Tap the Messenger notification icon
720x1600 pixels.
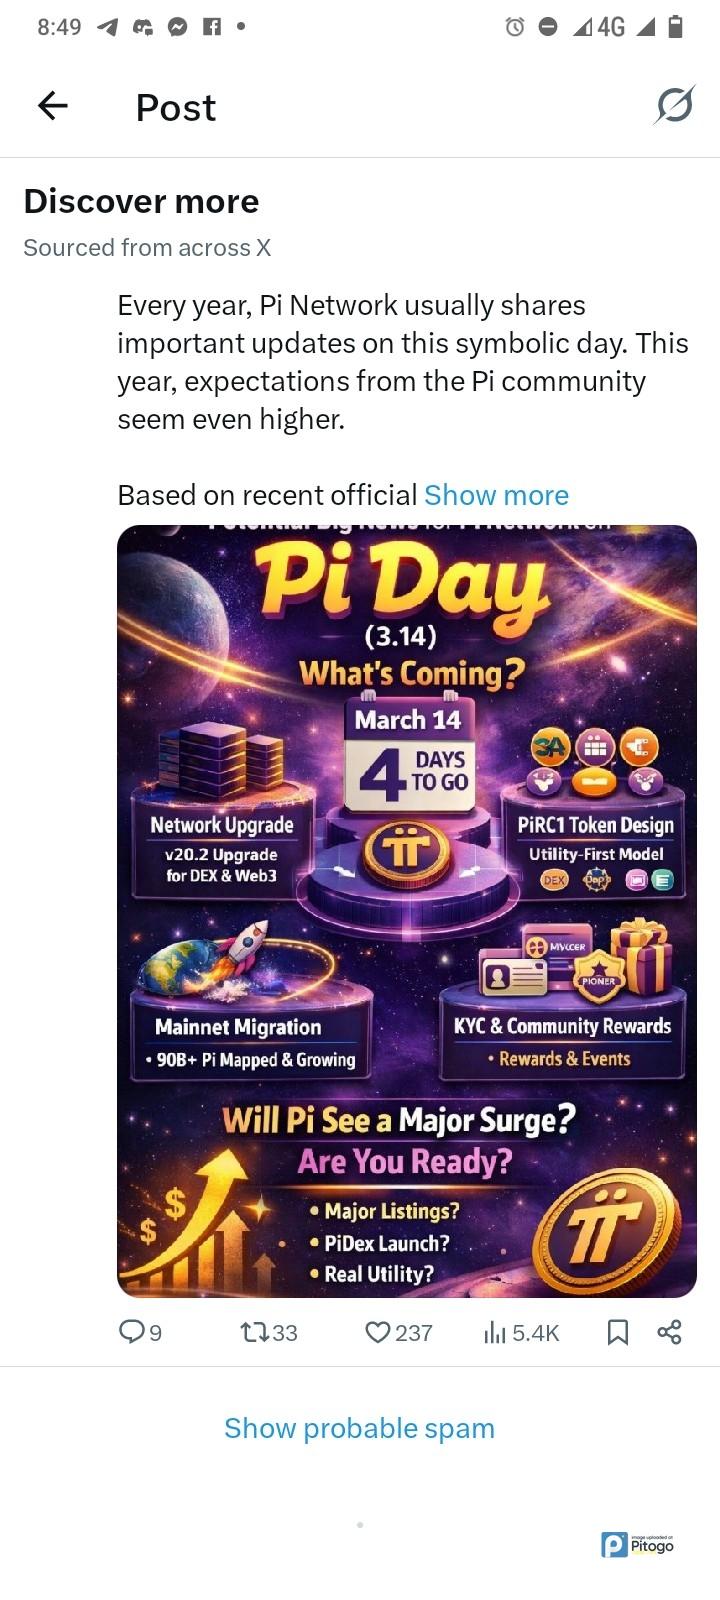click(177, 27)
